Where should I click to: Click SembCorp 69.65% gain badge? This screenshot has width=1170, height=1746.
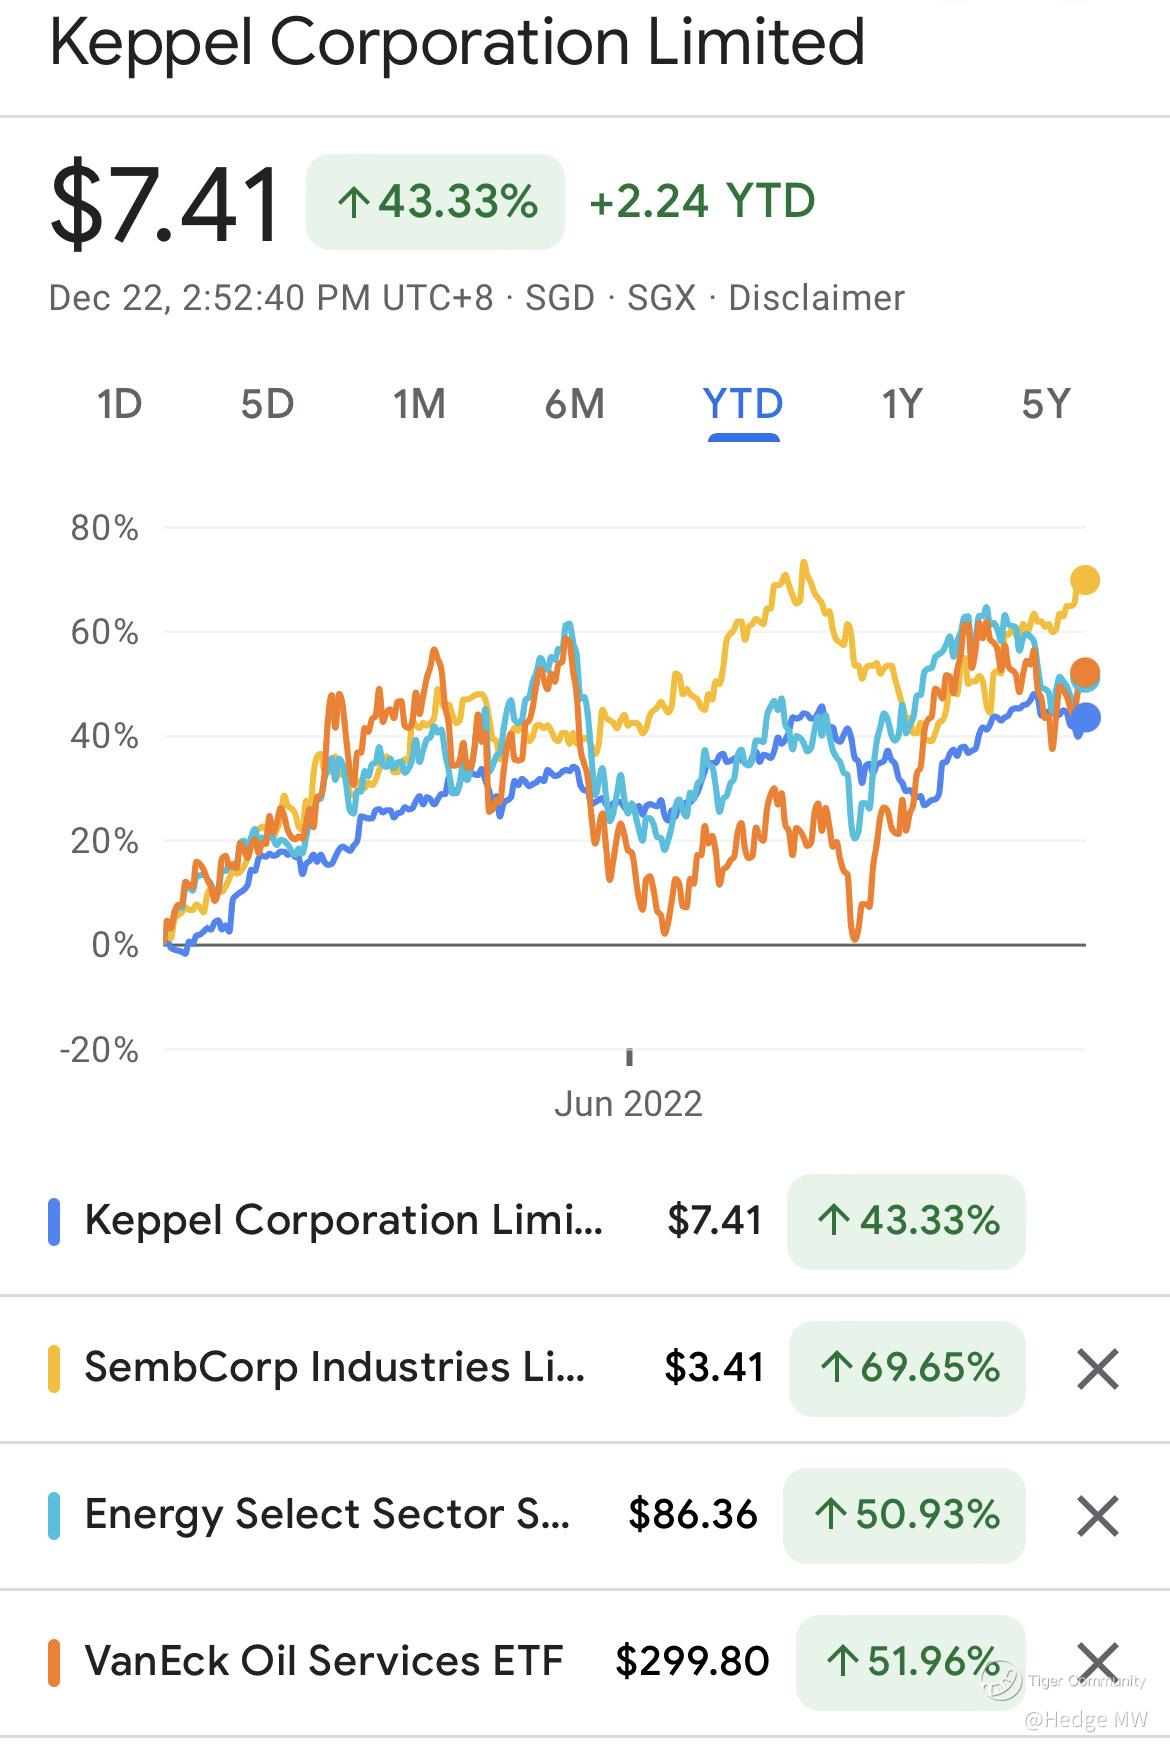[x=908, y=1368]
